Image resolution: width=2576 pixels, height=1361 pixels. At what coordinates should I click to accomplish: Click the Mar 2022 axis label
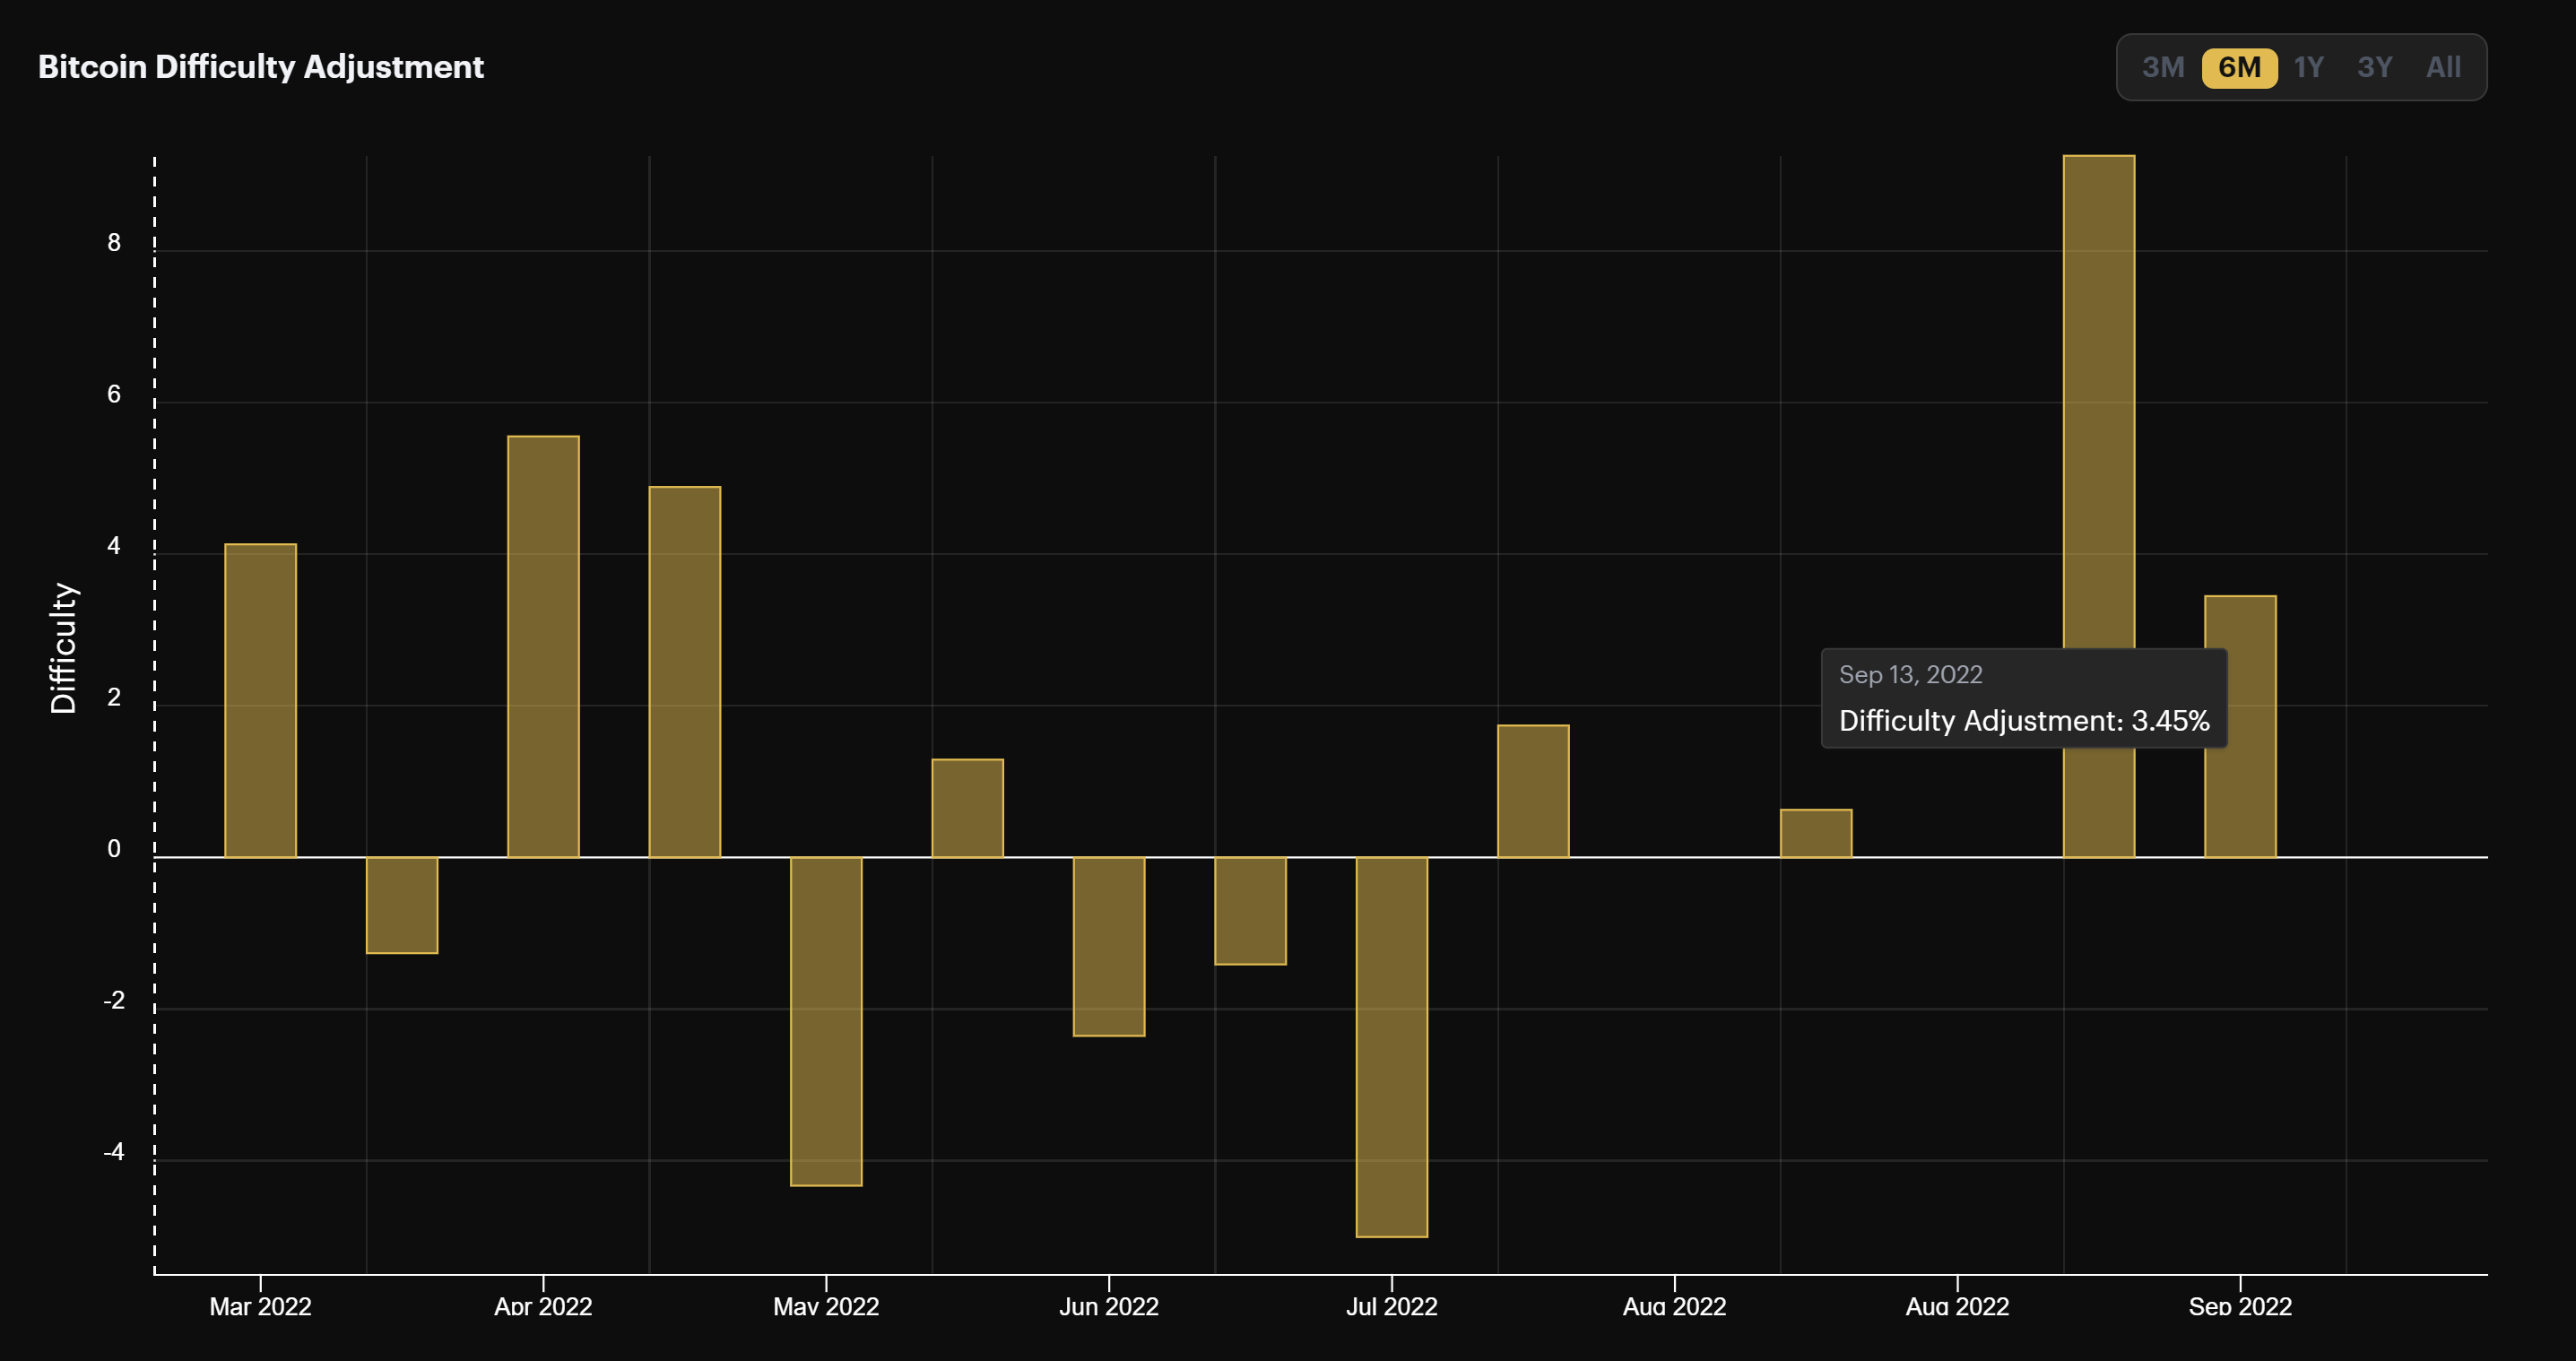click(x=260, y=1306)
